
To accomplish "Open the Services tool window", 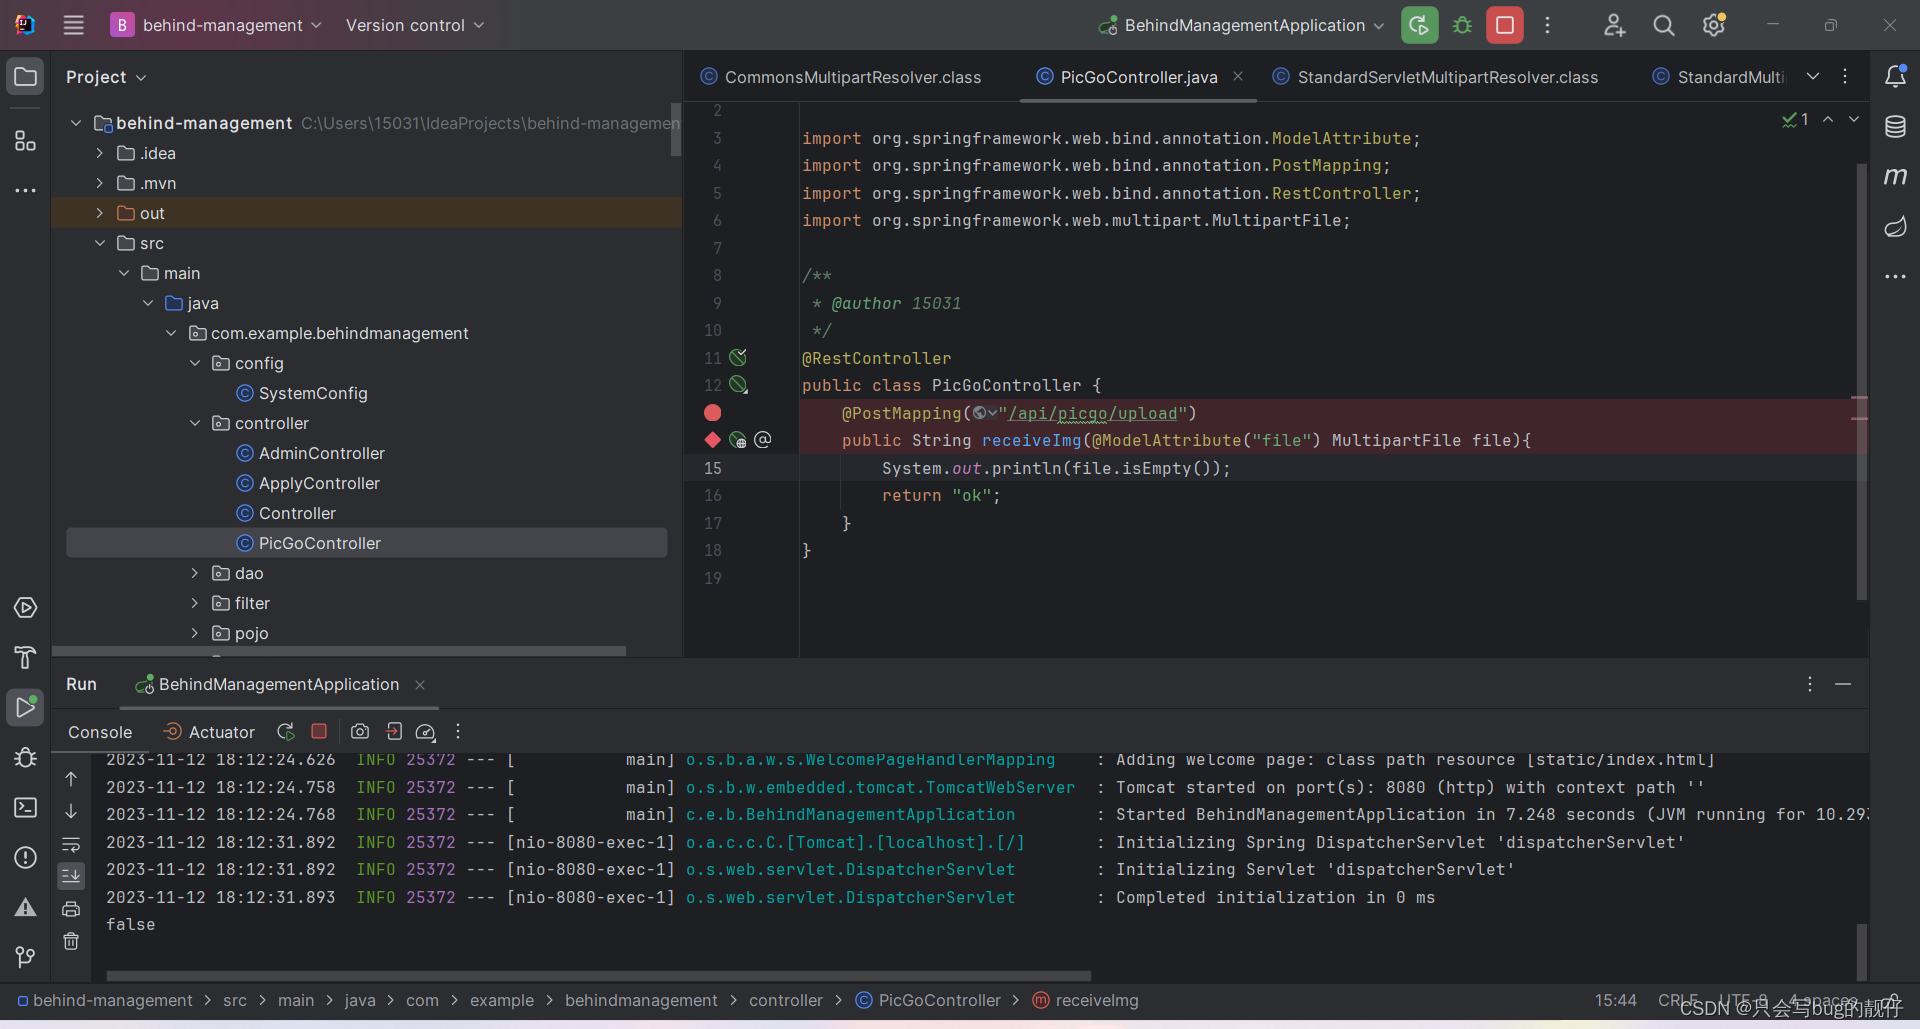I will (26, 608).
